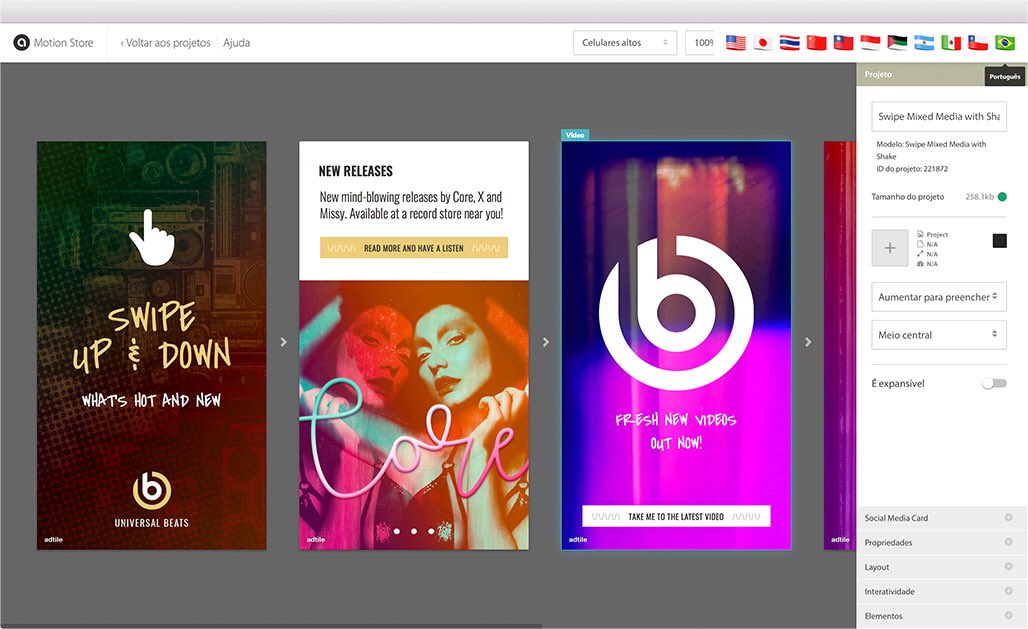Open the Meio central position dropdown

pyautogui.click(x=939, y=335)
